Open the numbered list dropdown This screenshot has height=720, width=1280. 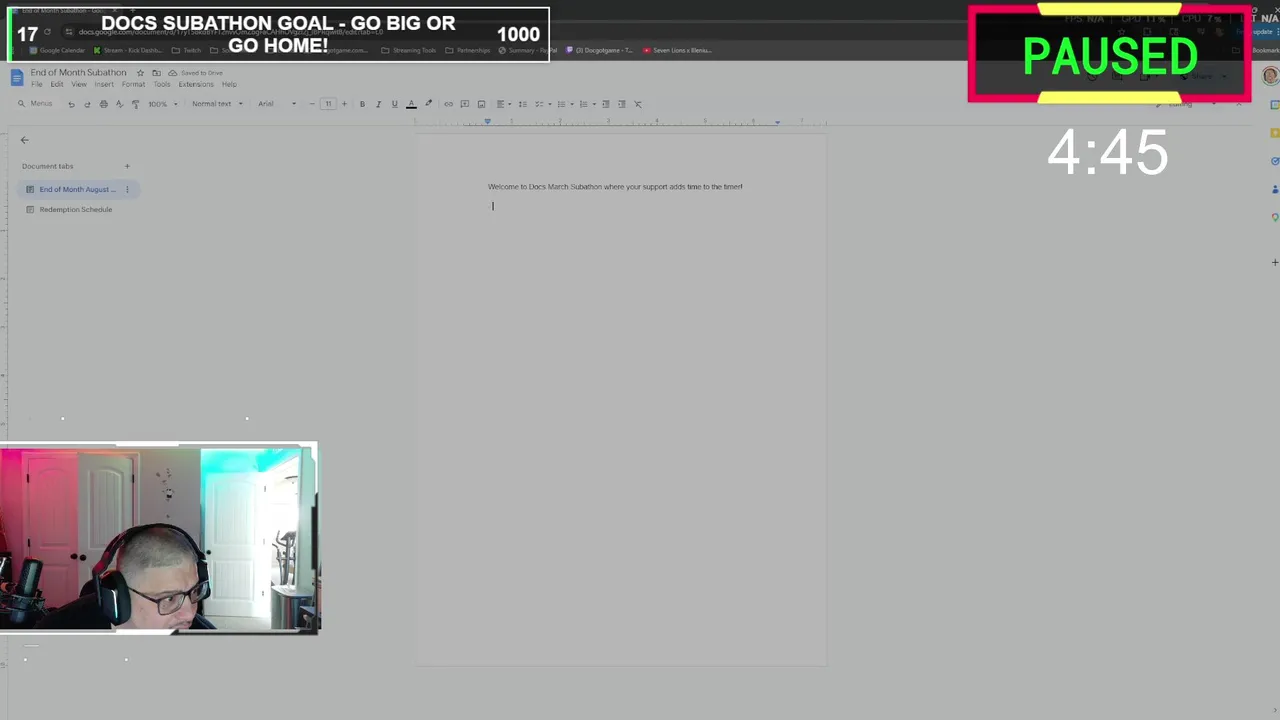click(585, 104)
